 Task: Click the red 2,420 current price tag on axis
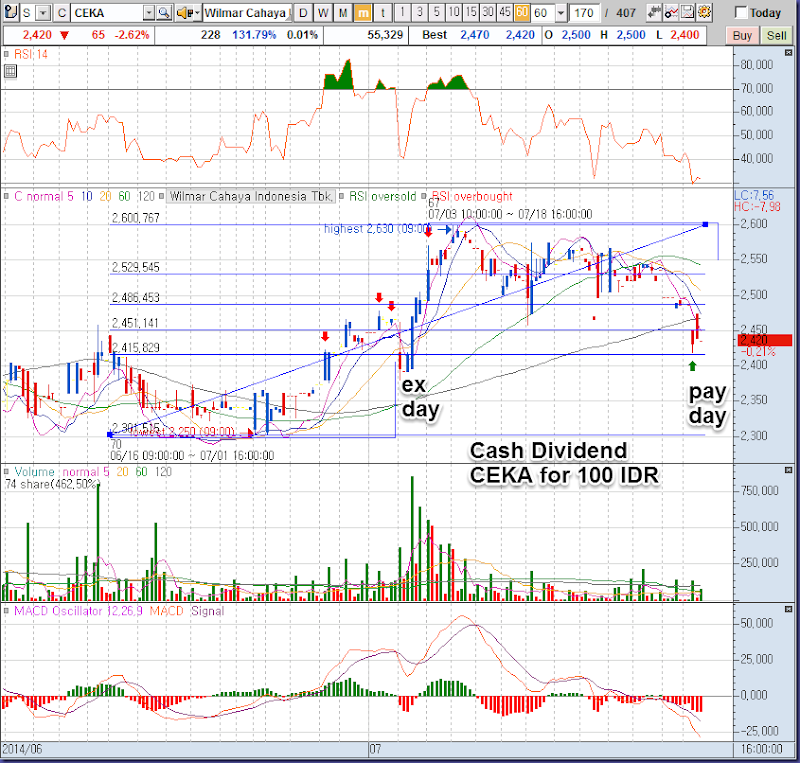765,340
